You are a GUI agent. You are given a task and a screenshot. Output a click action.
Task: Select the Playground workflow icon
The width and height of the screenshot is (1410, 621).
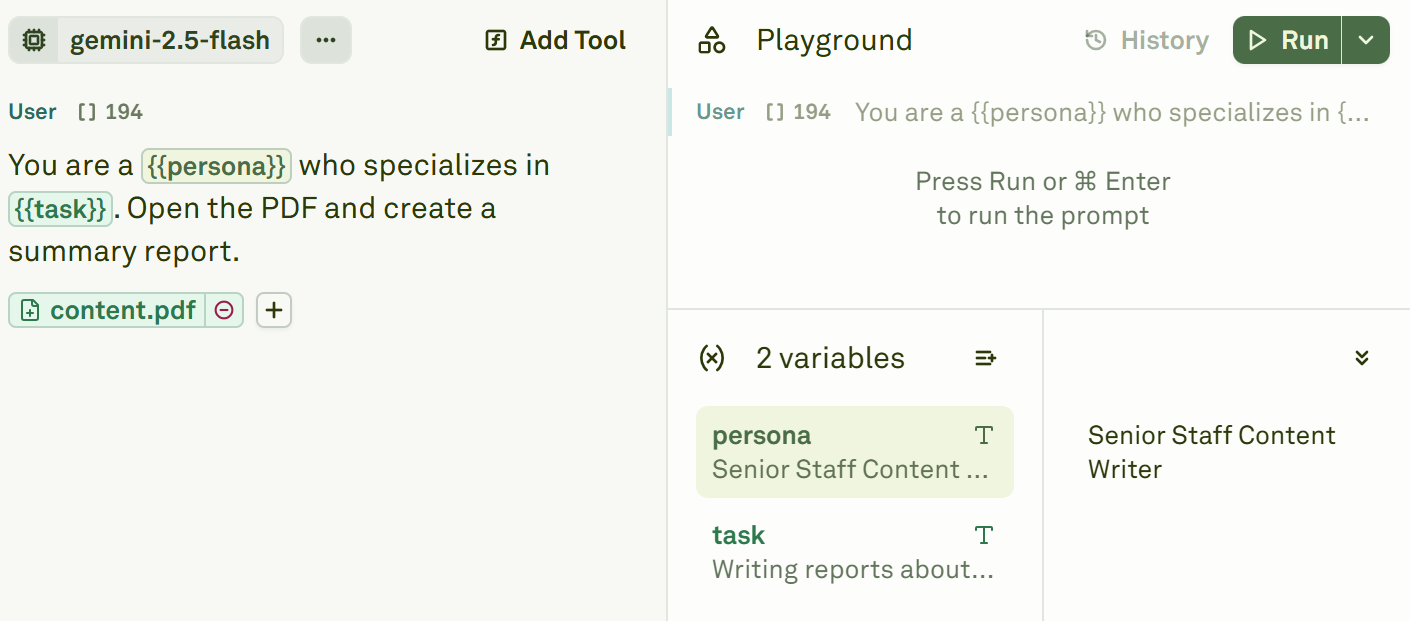click(713, 39)
